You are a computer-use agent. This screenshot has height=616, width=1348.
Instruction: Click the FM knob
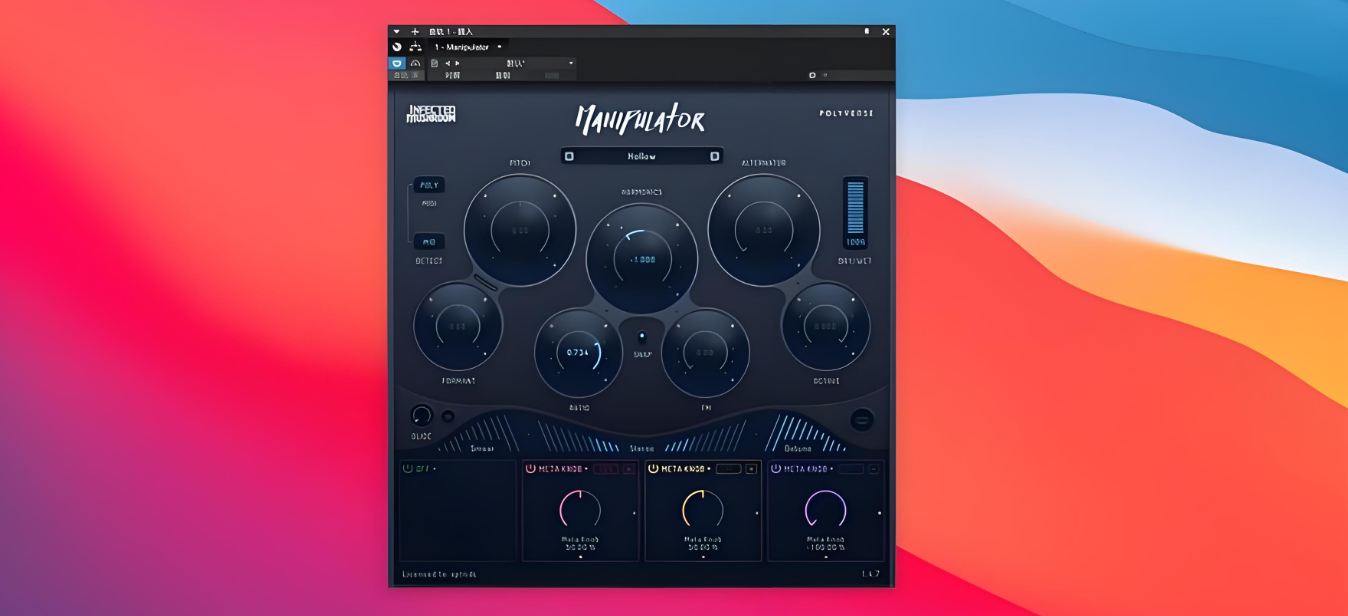(705, 352)
